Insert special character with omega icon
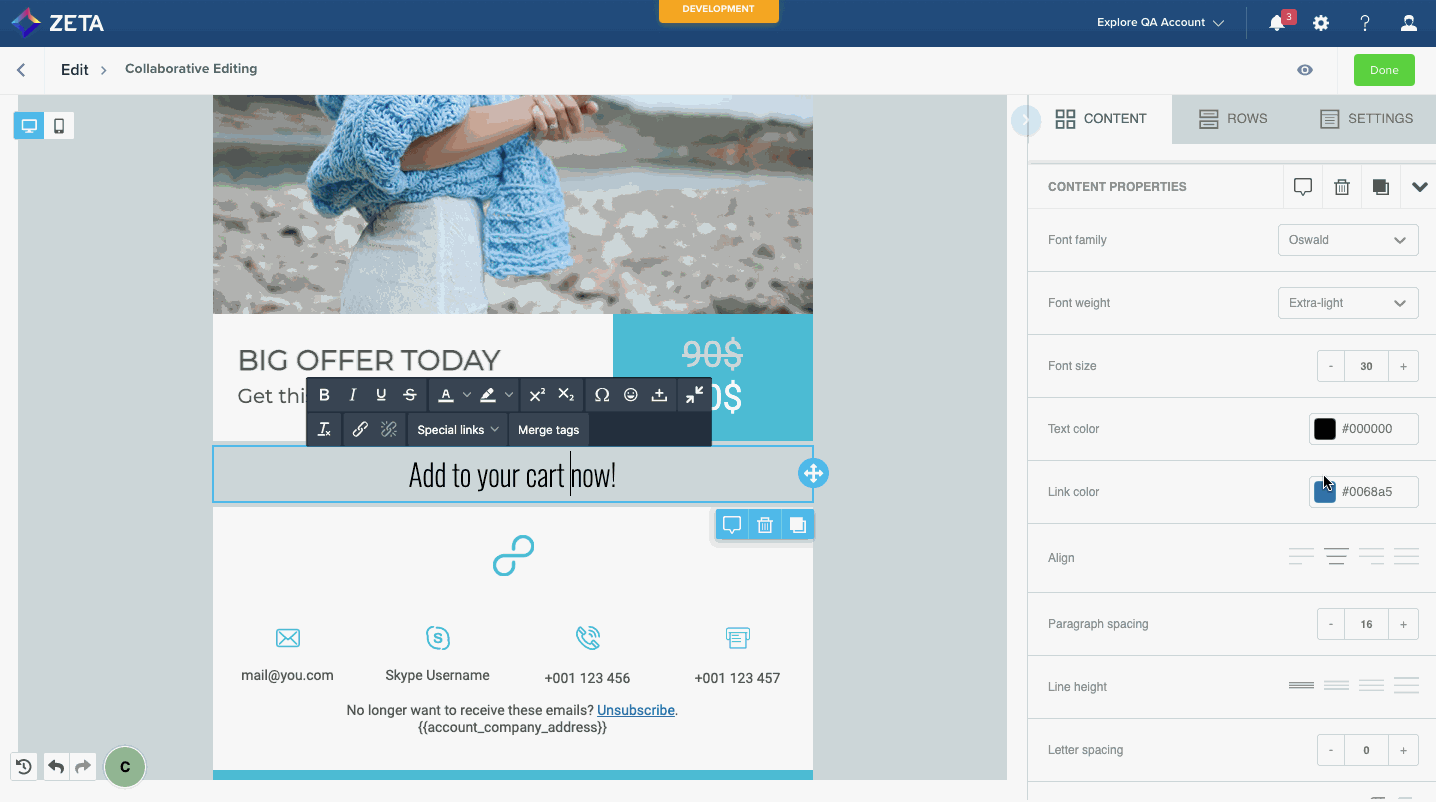Screen dimensions: 1436x802 click(602, 395)
